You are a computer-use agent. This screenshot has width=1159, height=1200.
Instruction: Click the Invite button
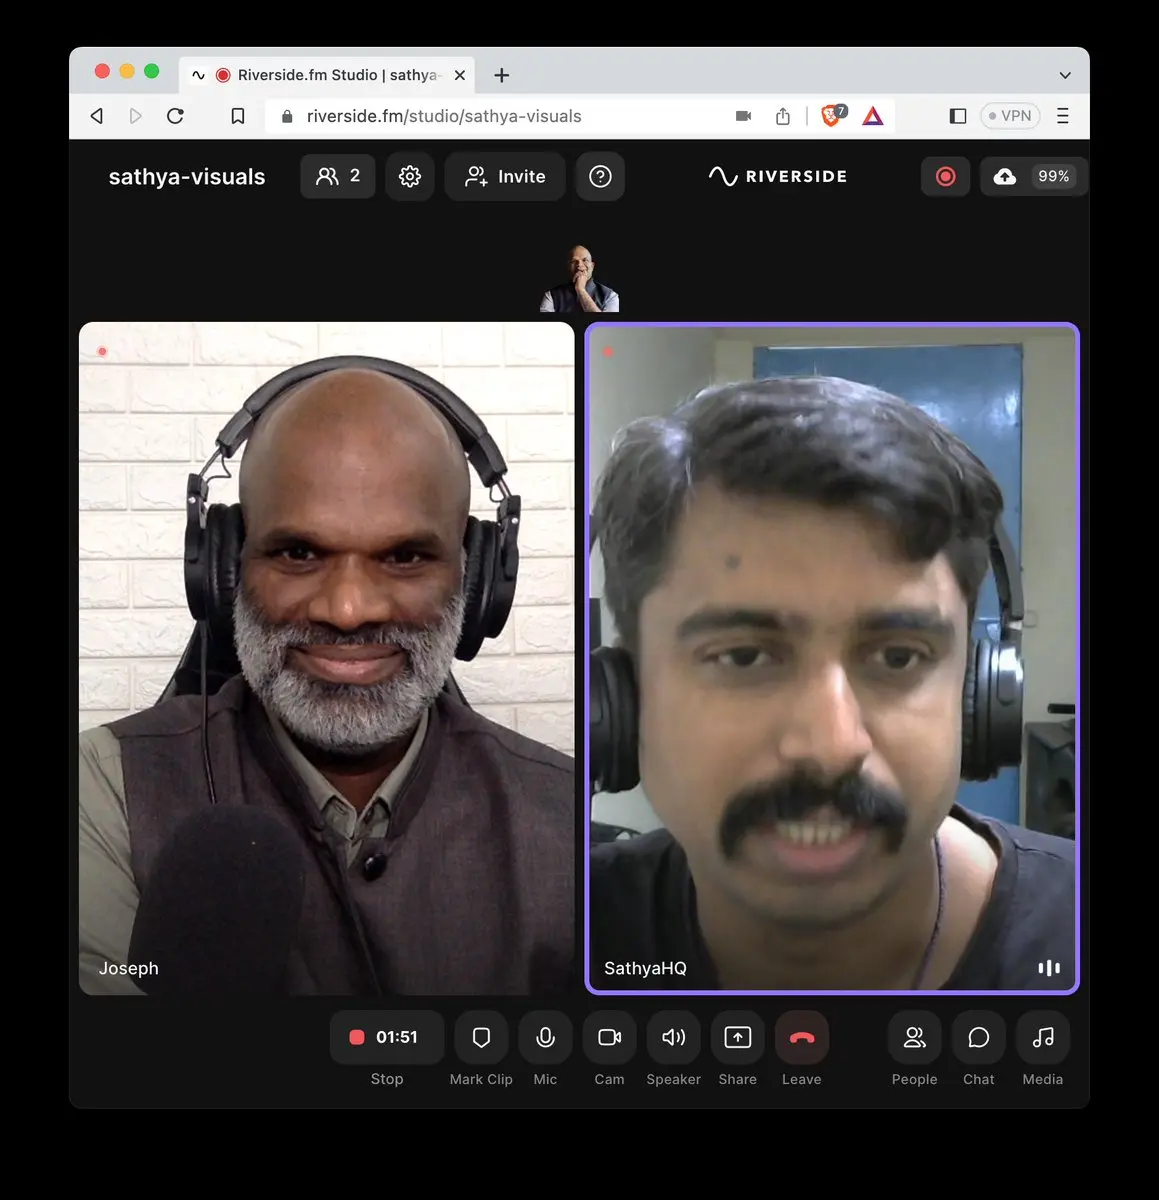tap(505, 177)
